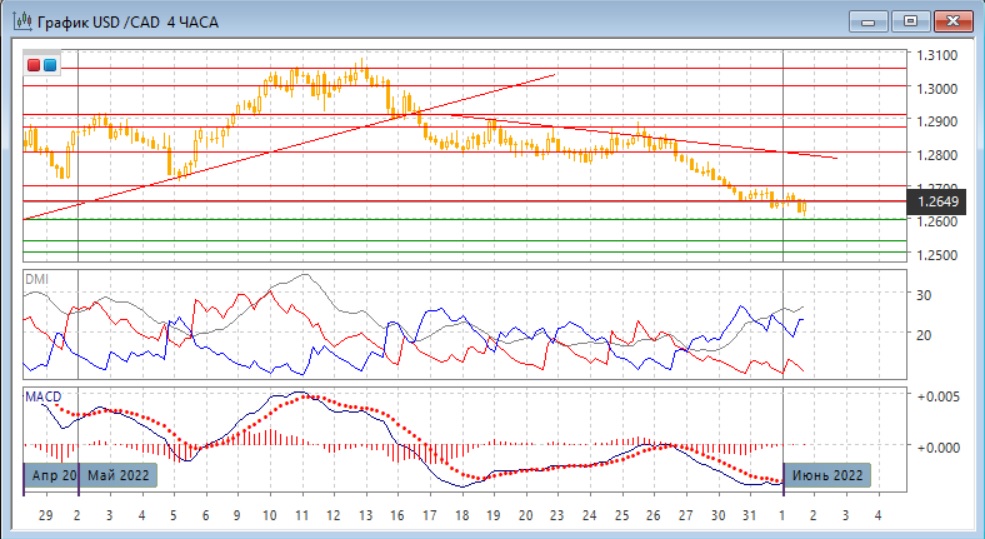Click the Апр 20 month marker
Screen dimensions: 985x539
pos(51,475)
